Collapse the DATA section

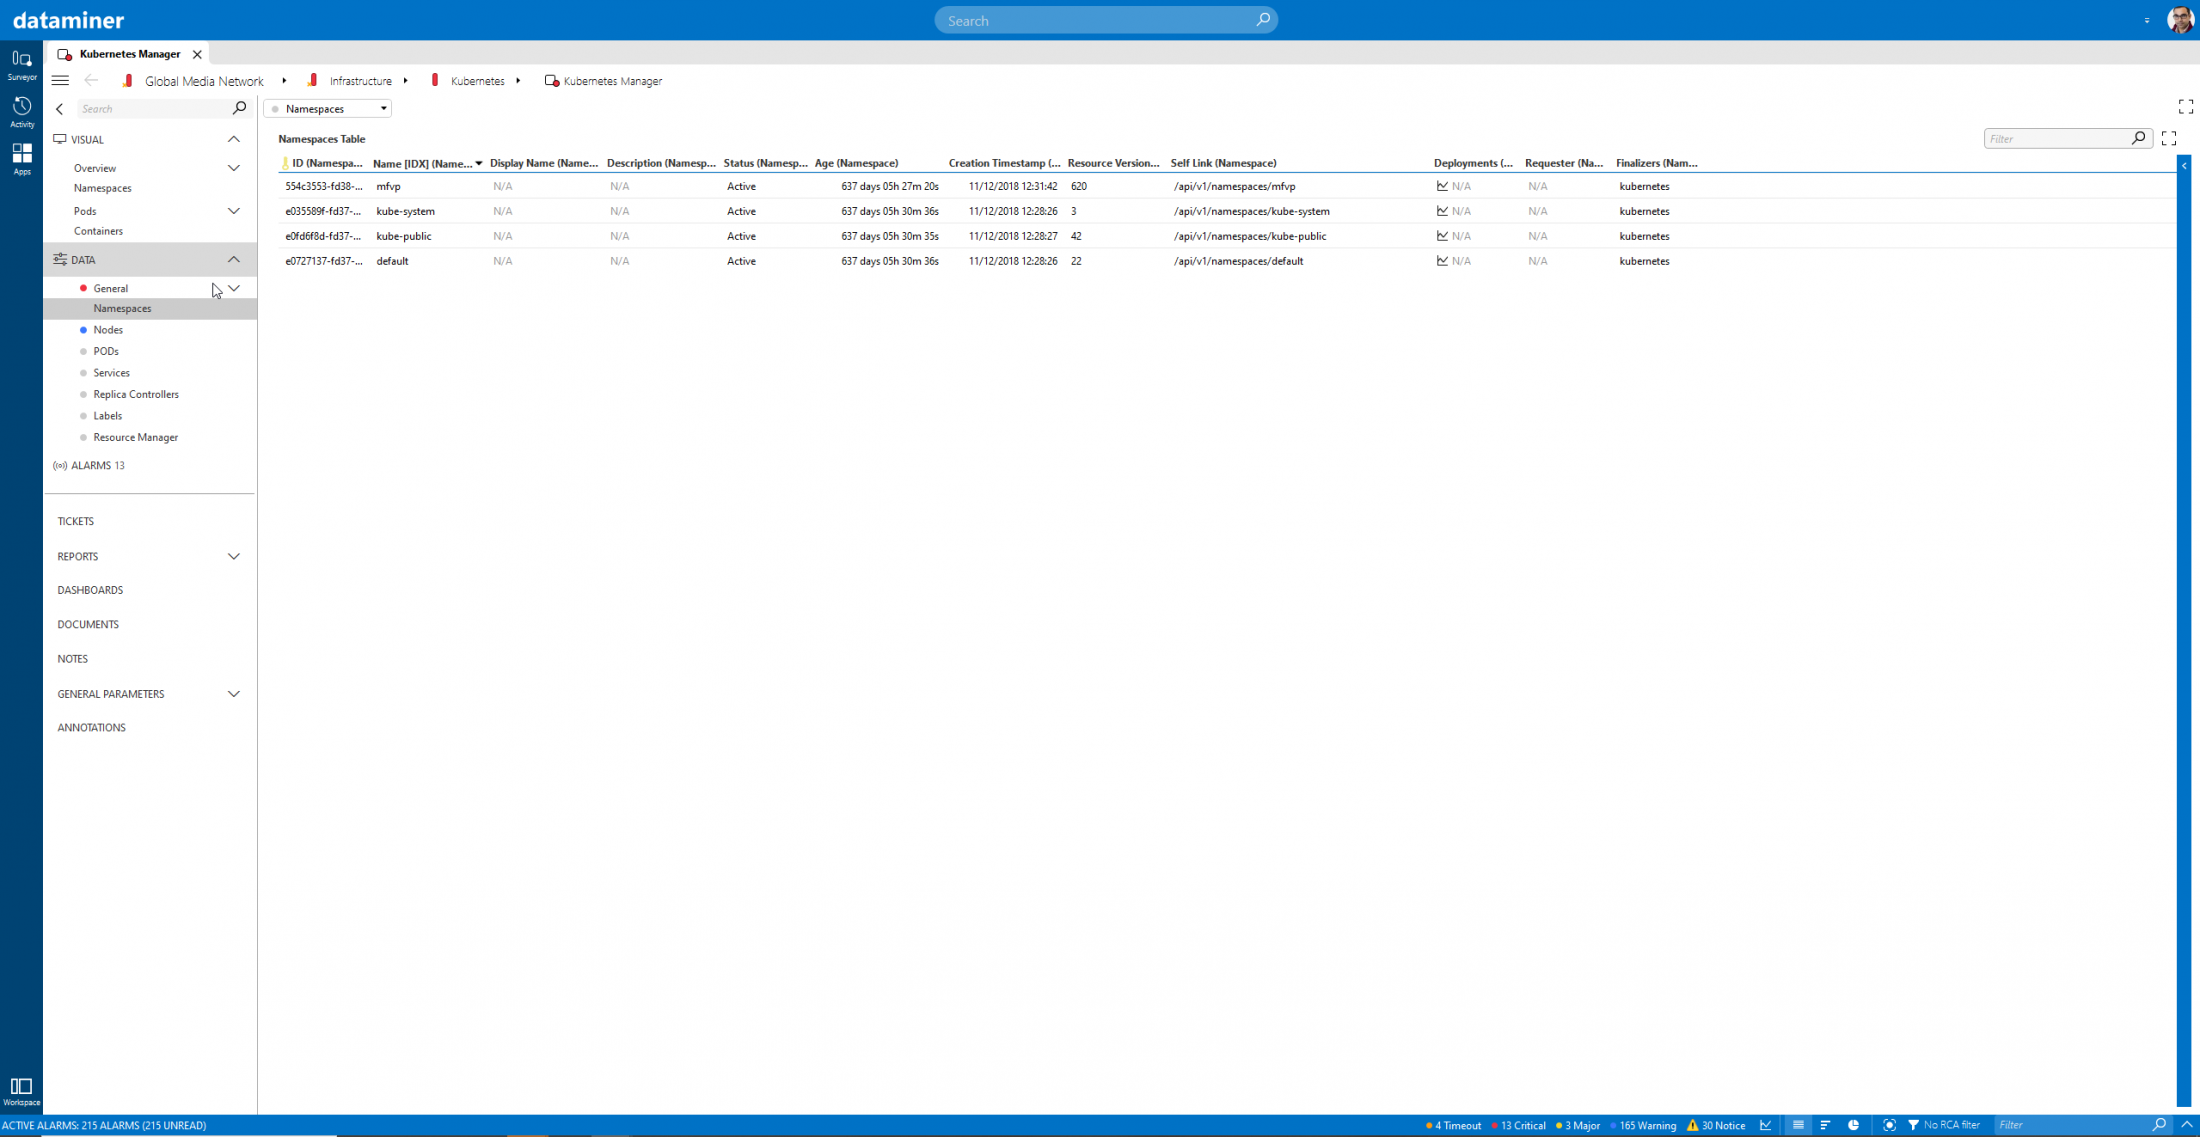(x=234, y=260)
